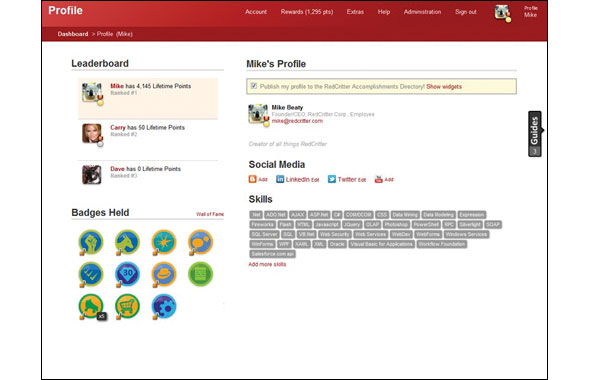Open the orange starburst badge
The image size is (590, 380).
[164, 242]
